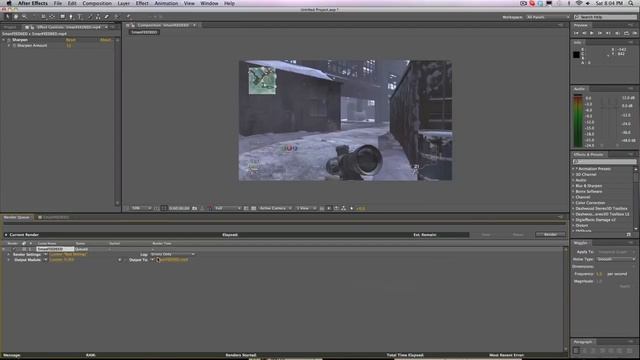Expand Color Correction effects category
Viewport: 640px width, 360px height.
coord(573,203)
